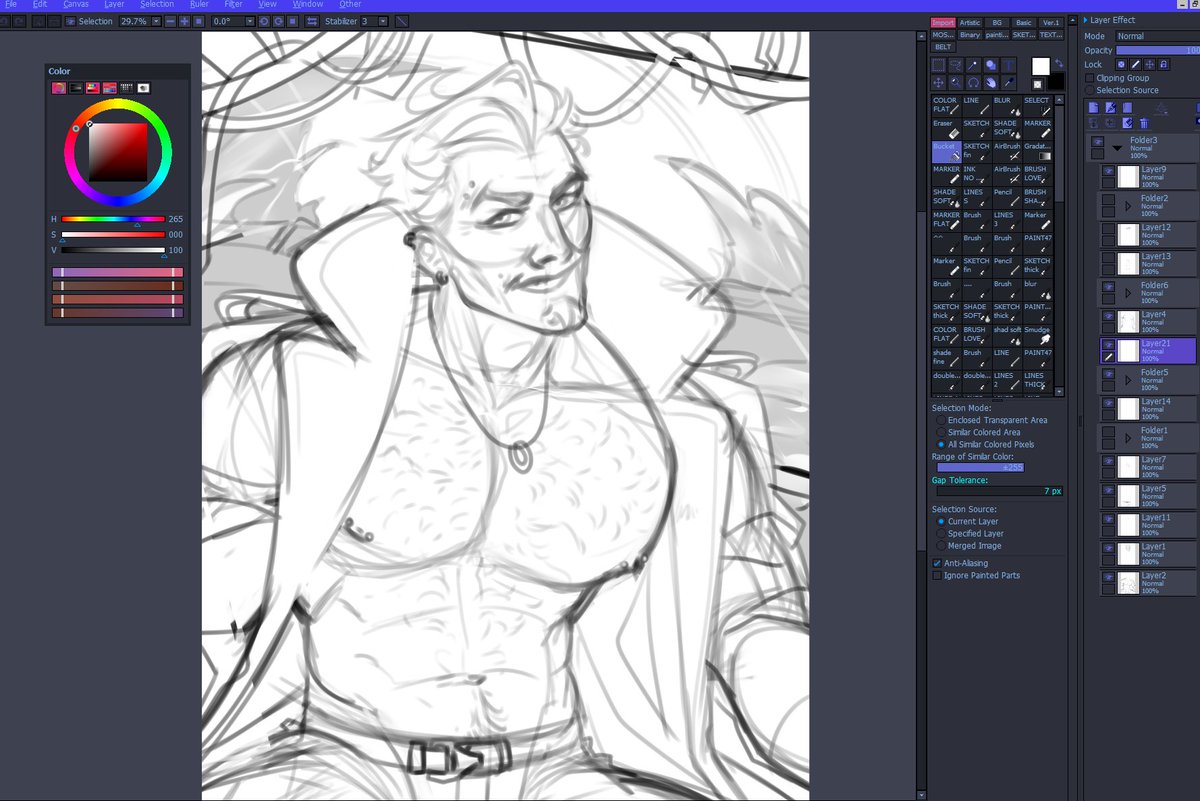Click the BELT tab button
Screen dimensions: 1200x801
click(944, 46)
